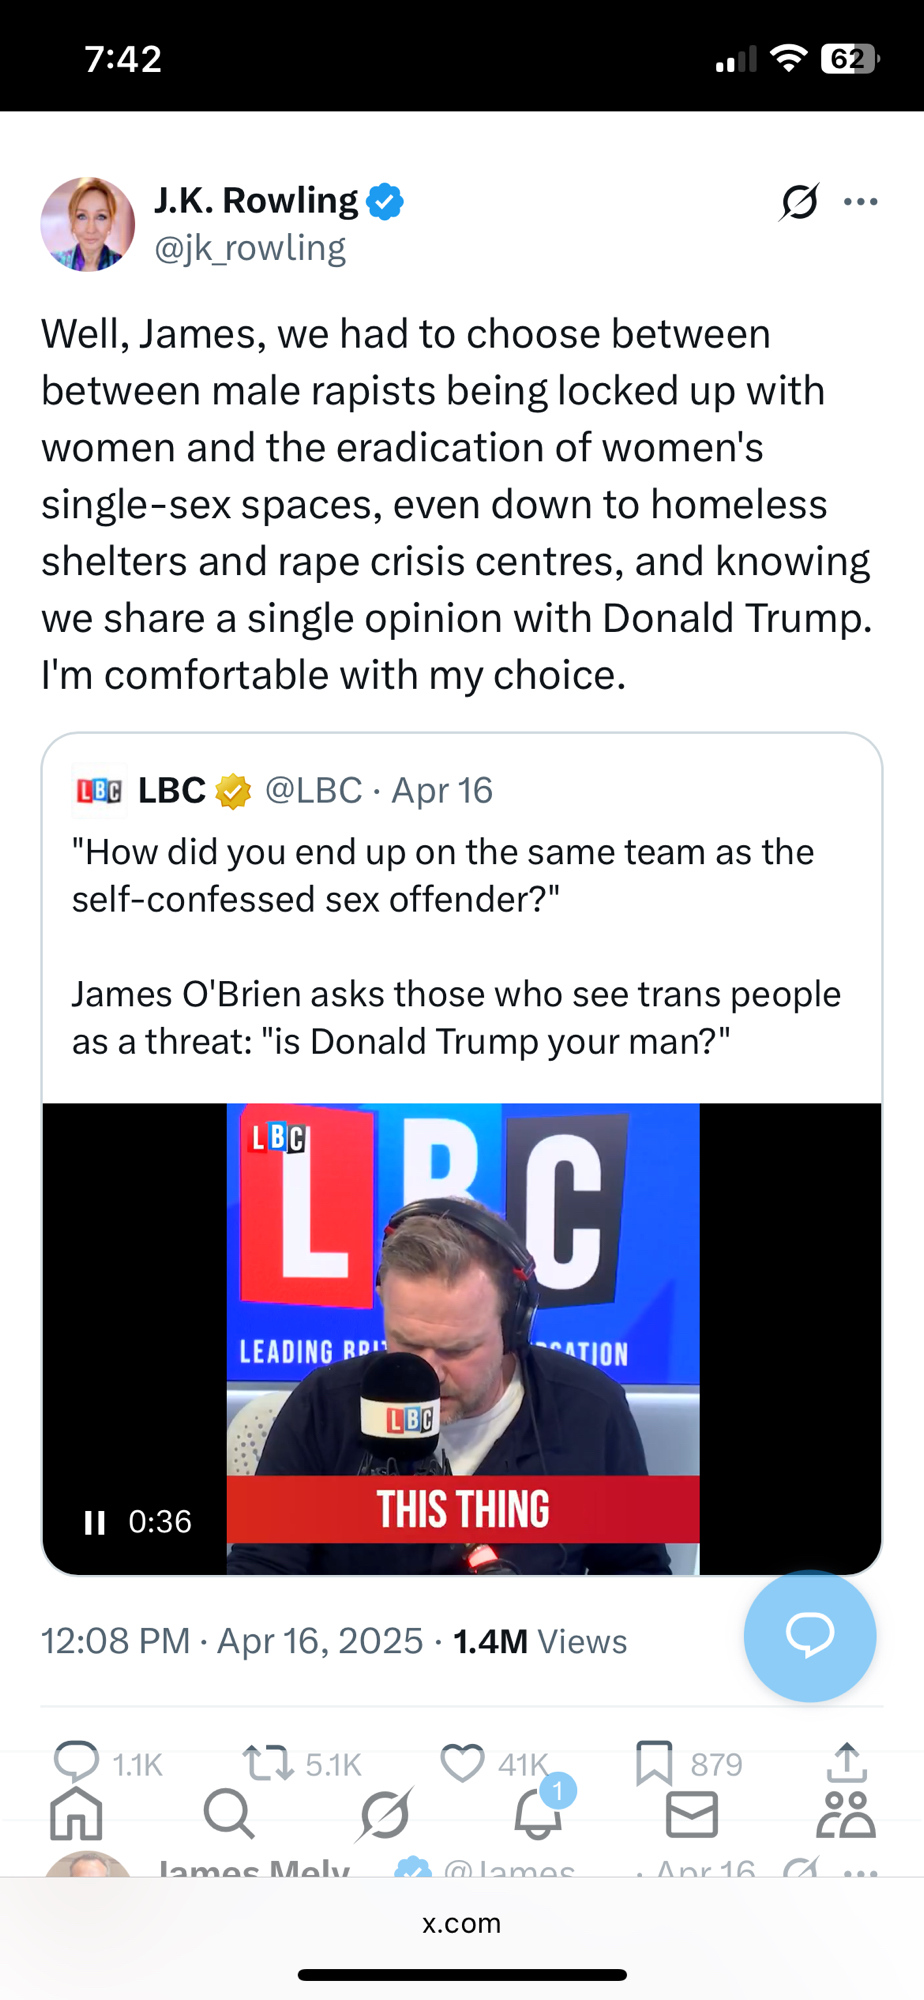Open Communities from the bottom navigation
Screen dimensions: 924x2000
(846, 1814)
